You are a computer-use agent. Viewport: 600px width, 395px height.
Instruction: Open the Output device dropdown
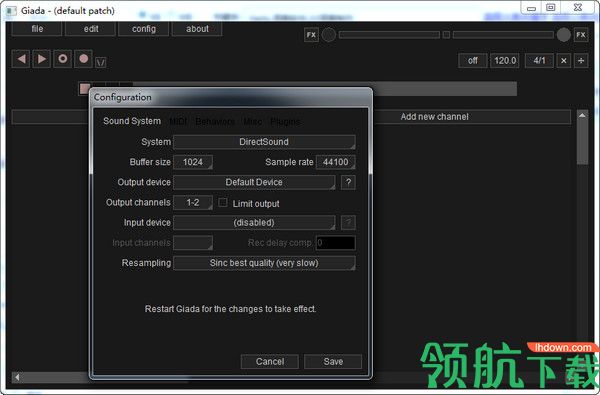254,182
